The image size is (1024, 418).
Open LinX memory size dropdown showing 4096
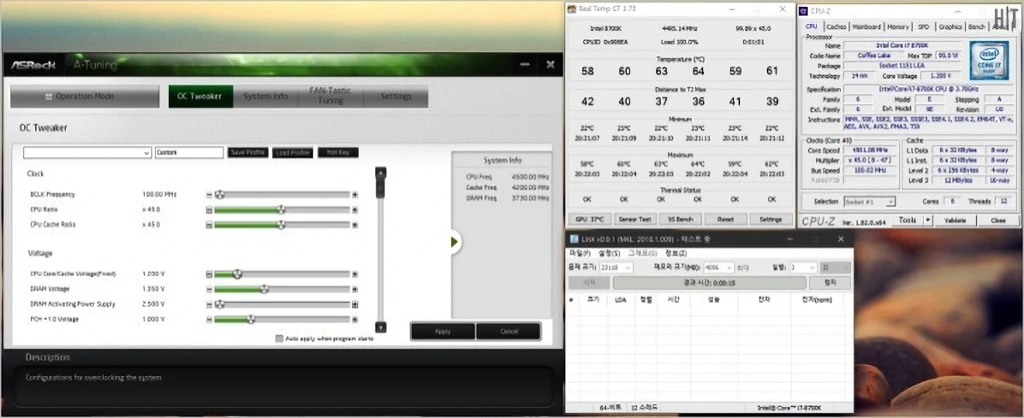[x=717, y=268]
